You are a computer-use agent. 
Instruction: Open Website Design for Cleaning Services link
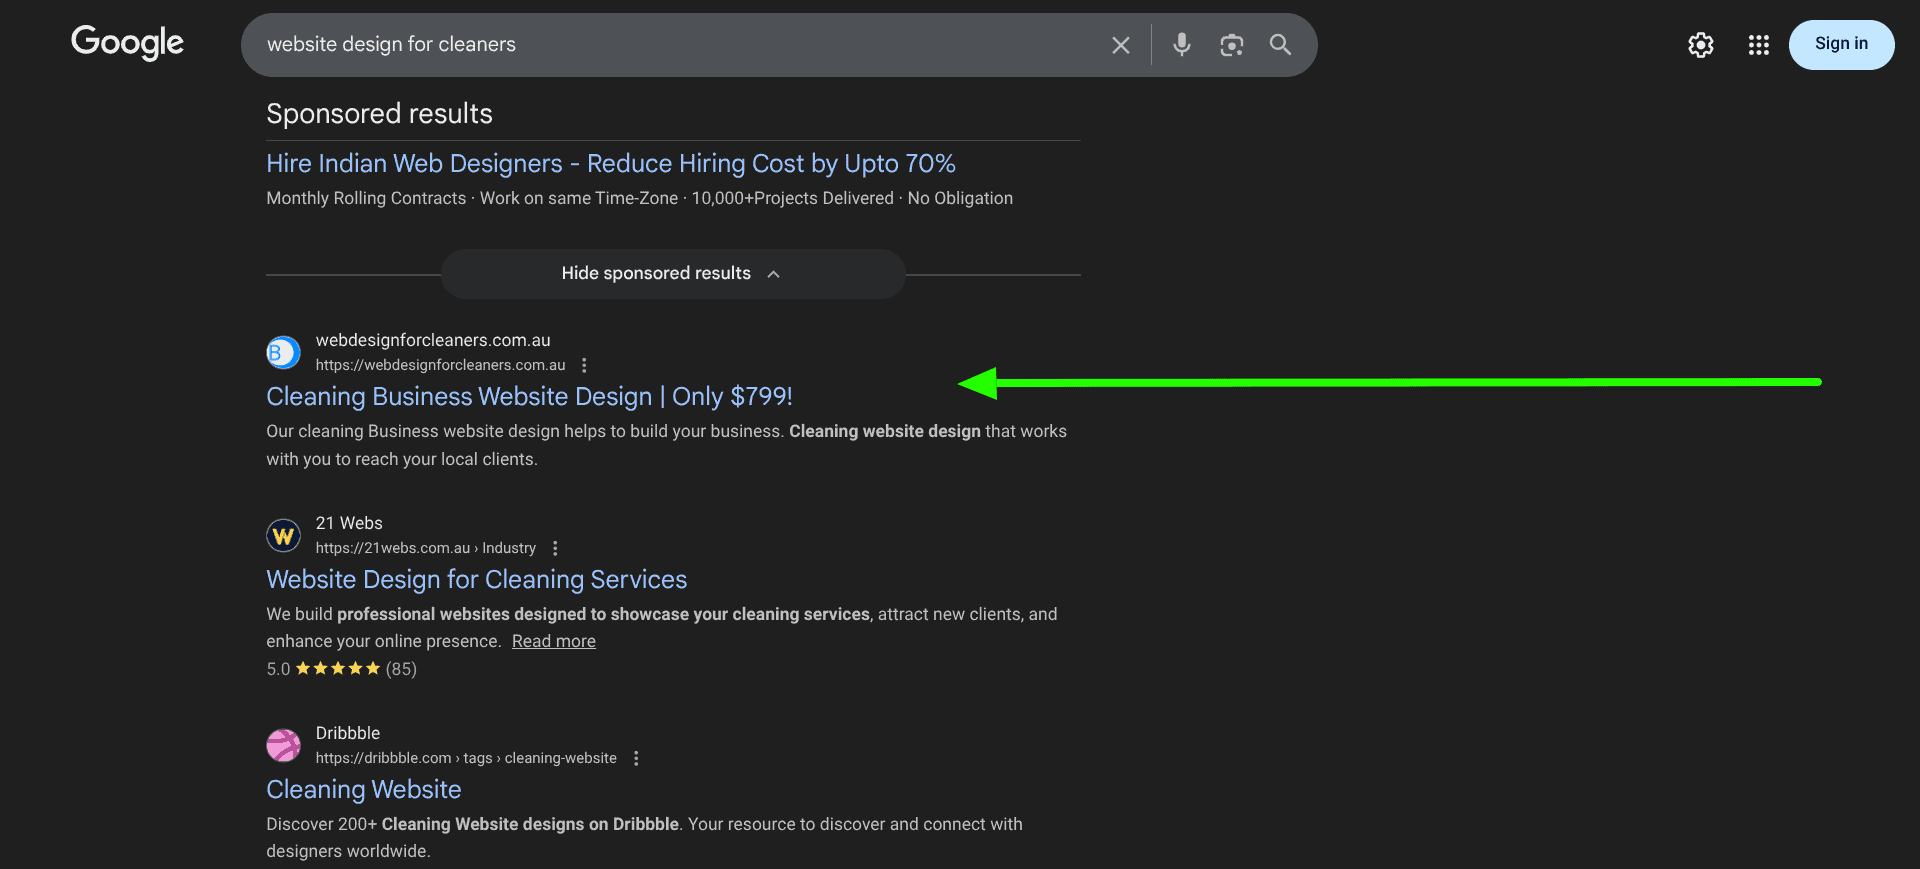(x=477, y=580)
